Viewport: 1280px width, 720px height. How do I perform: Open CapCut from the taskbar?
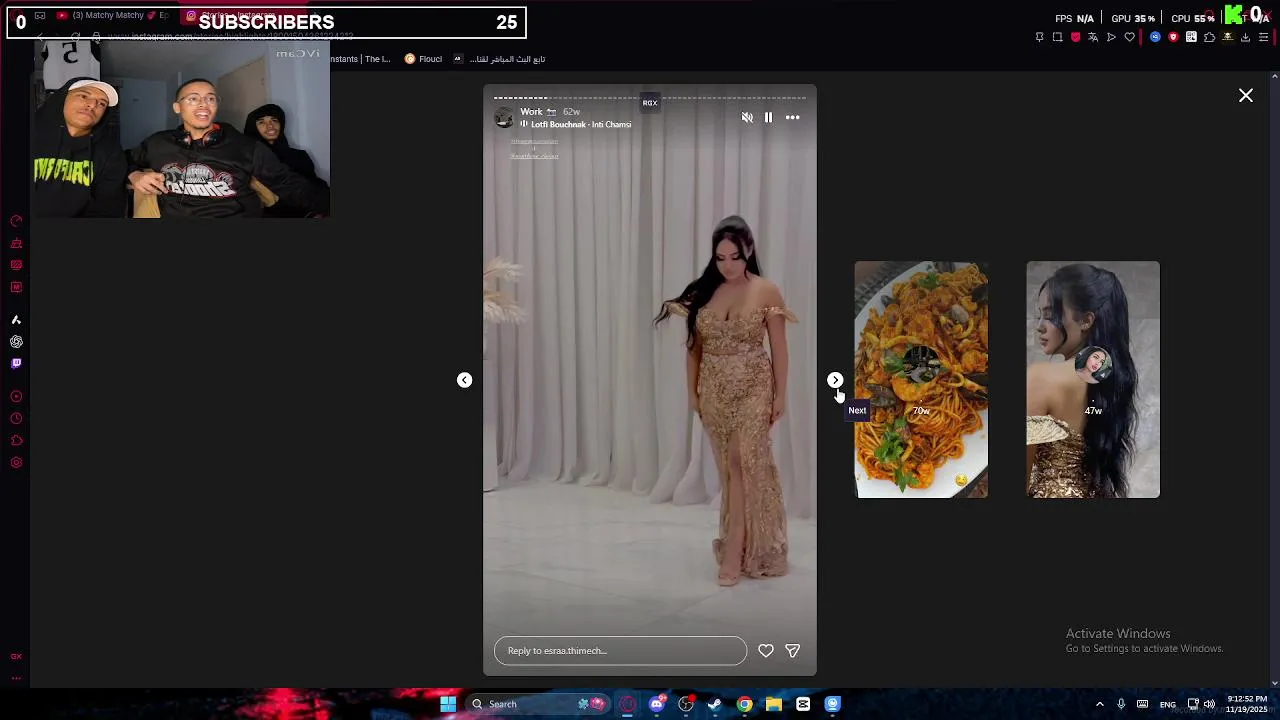pos(803,704)
